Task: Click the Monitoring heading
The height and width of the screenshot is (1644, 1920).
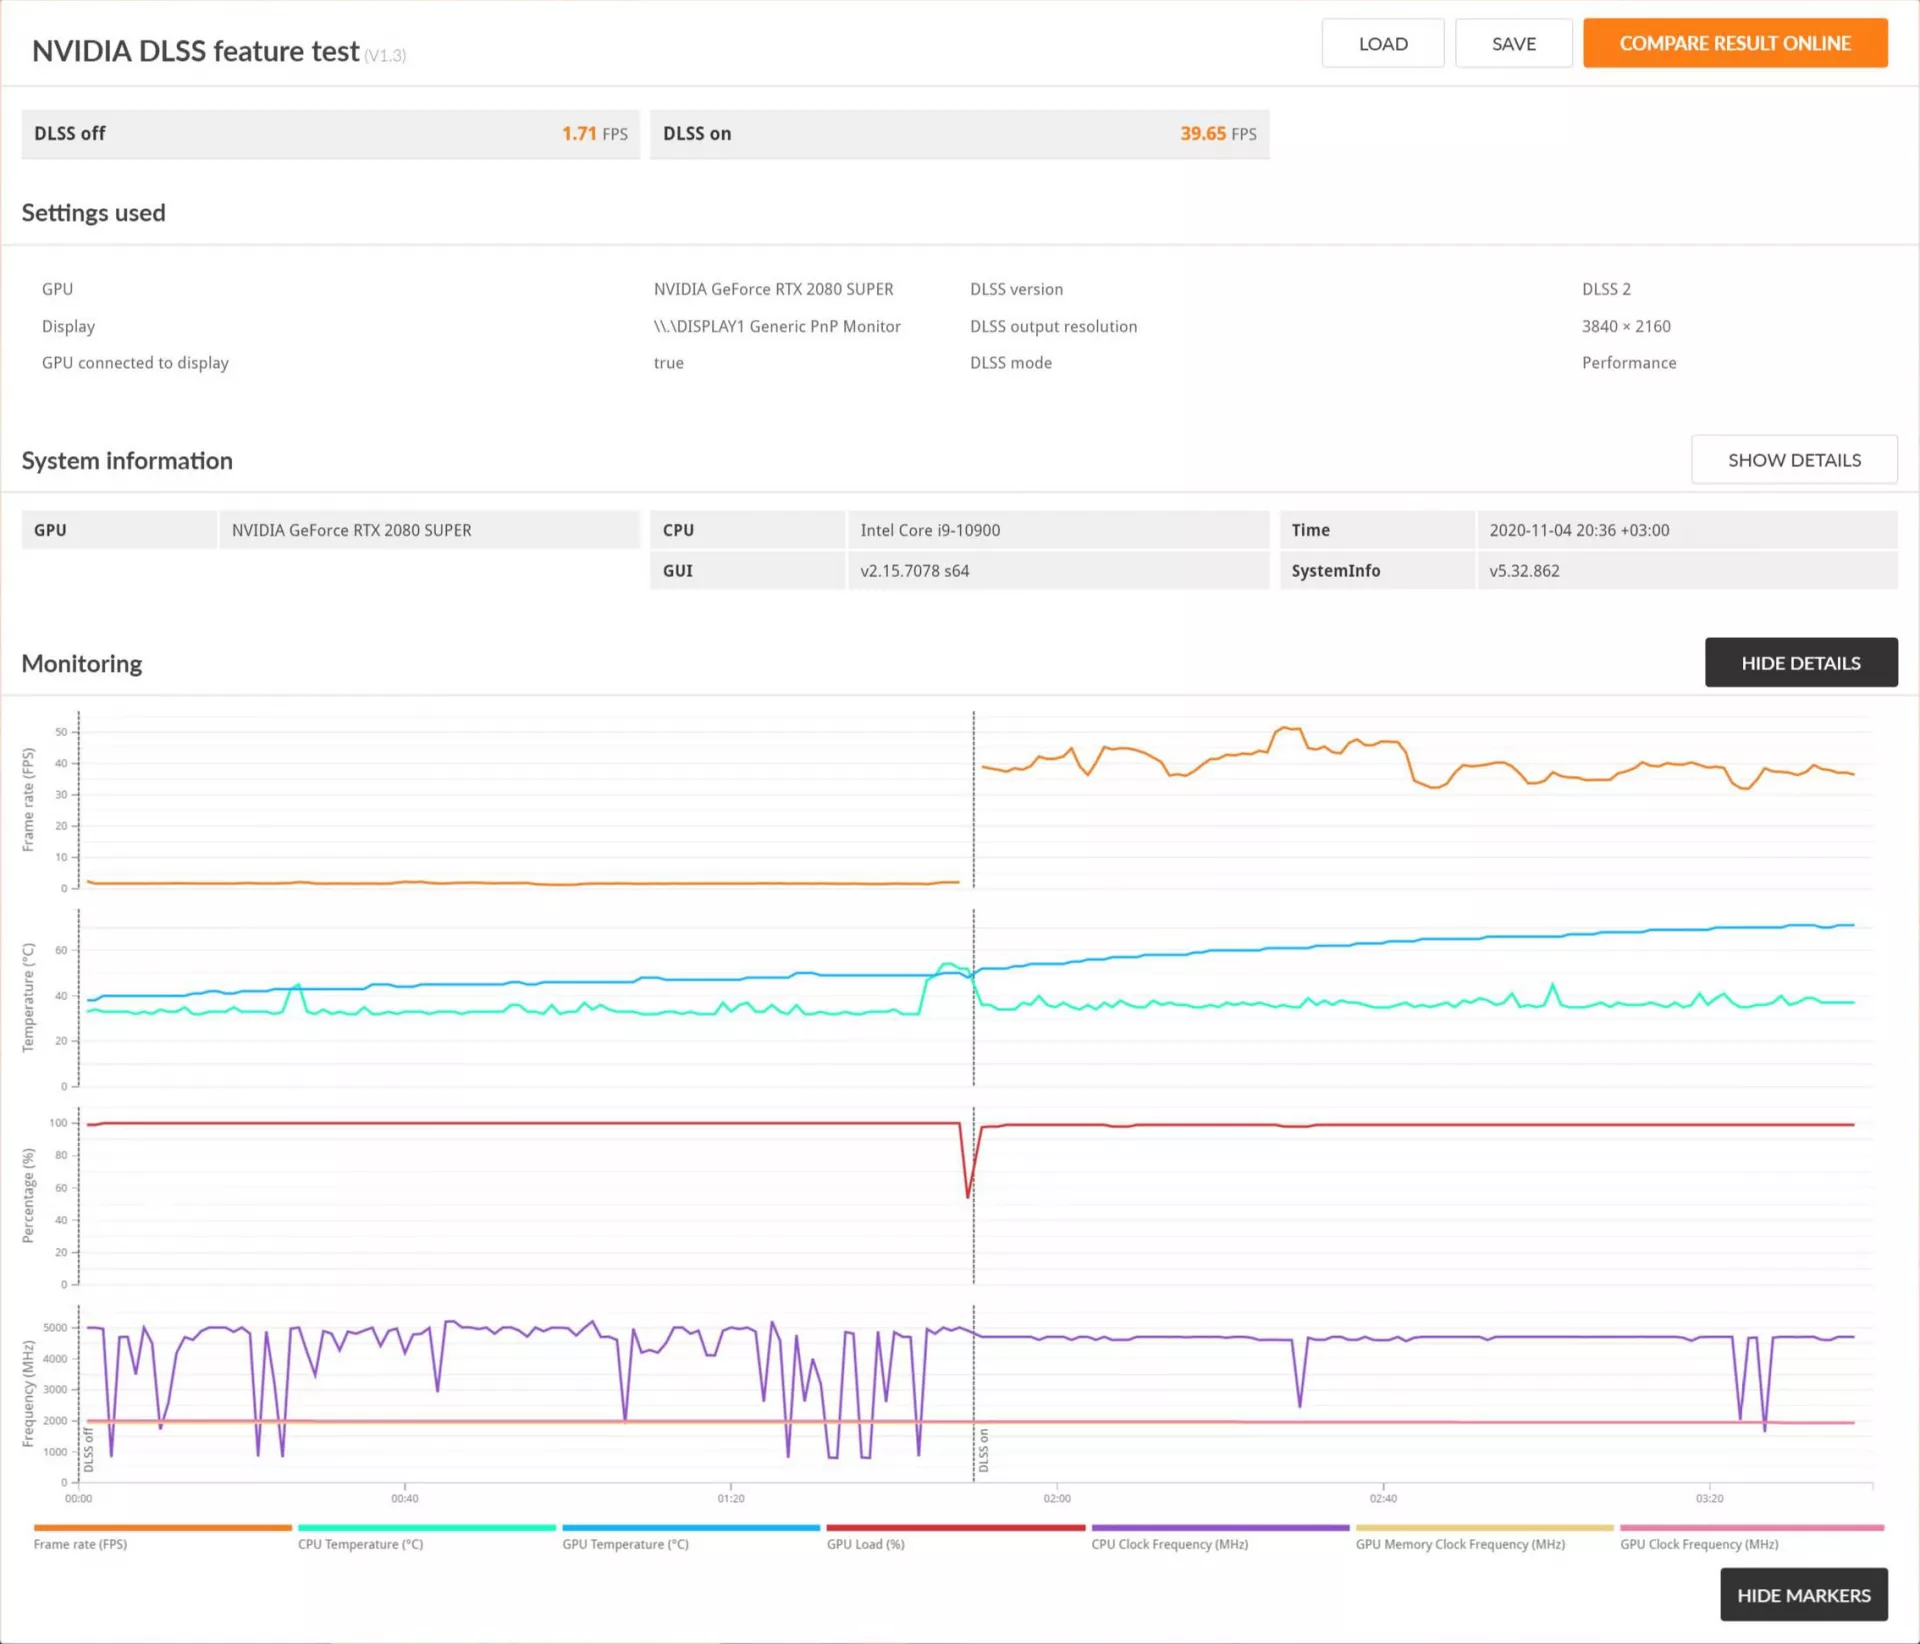Action: coord(81,664)
